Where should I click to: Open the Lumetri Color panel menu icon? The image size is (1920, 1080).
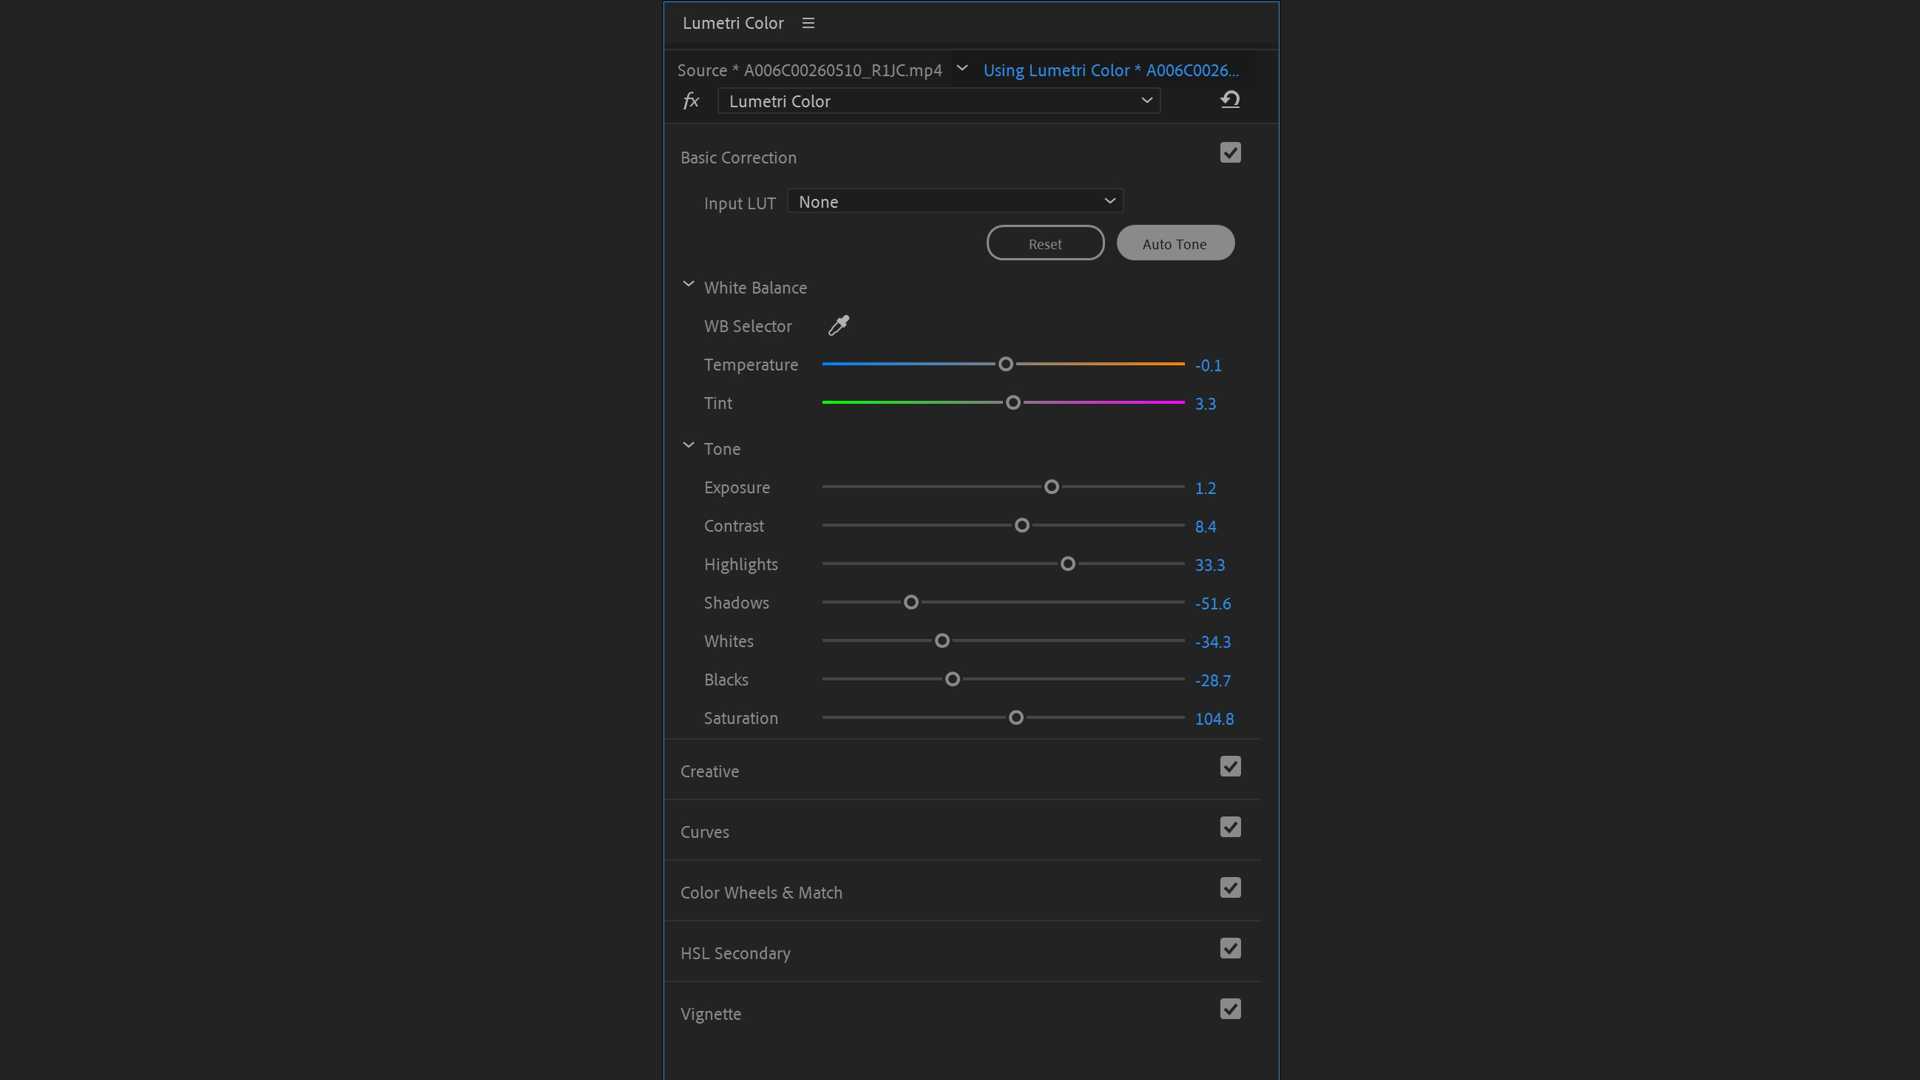[808, 23]
